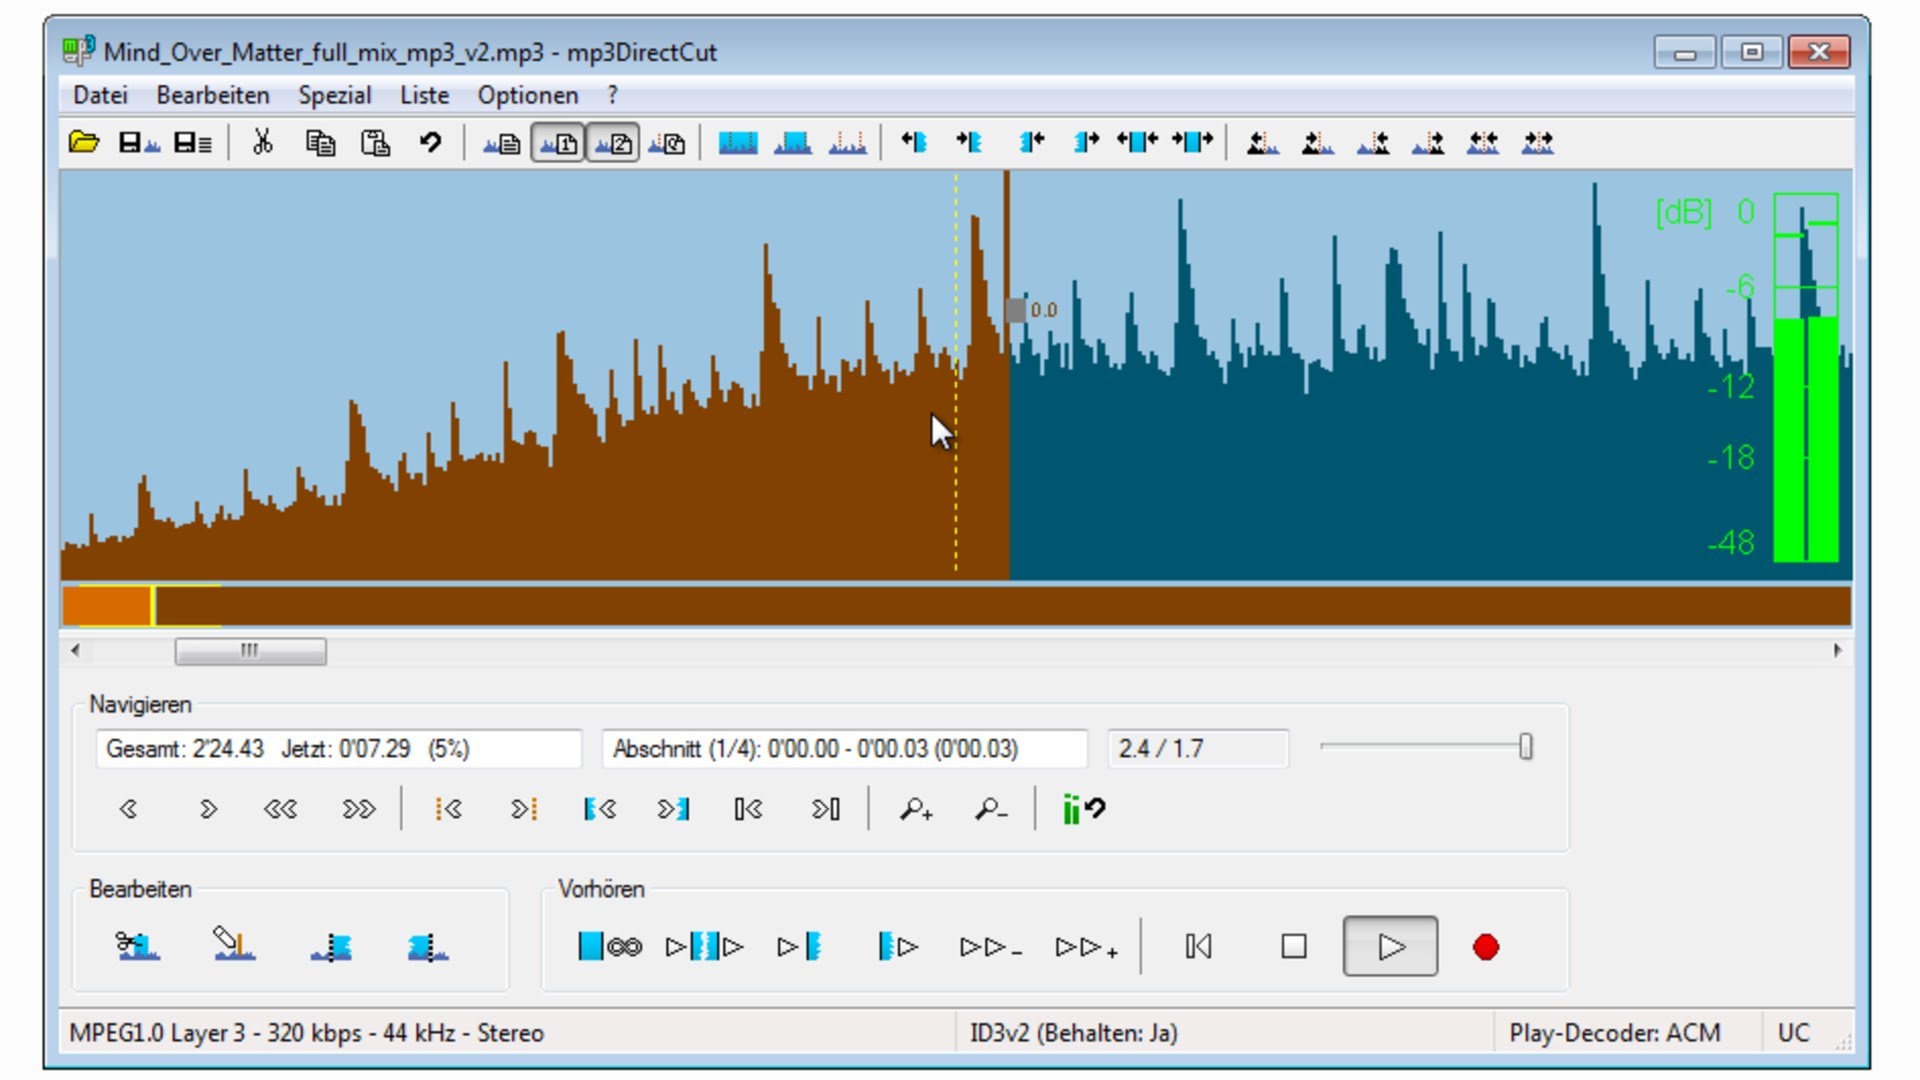The height and width of the screenshot is (1080, 1920).
Task: Open the Optionen menu
Action: [x=527, y=95]
